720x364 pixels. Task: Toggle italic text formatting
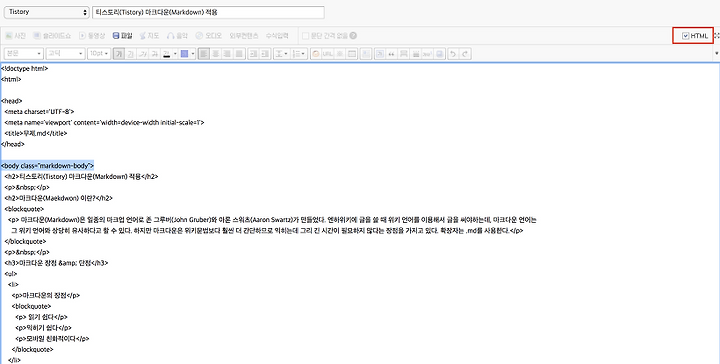click(143, 54)
